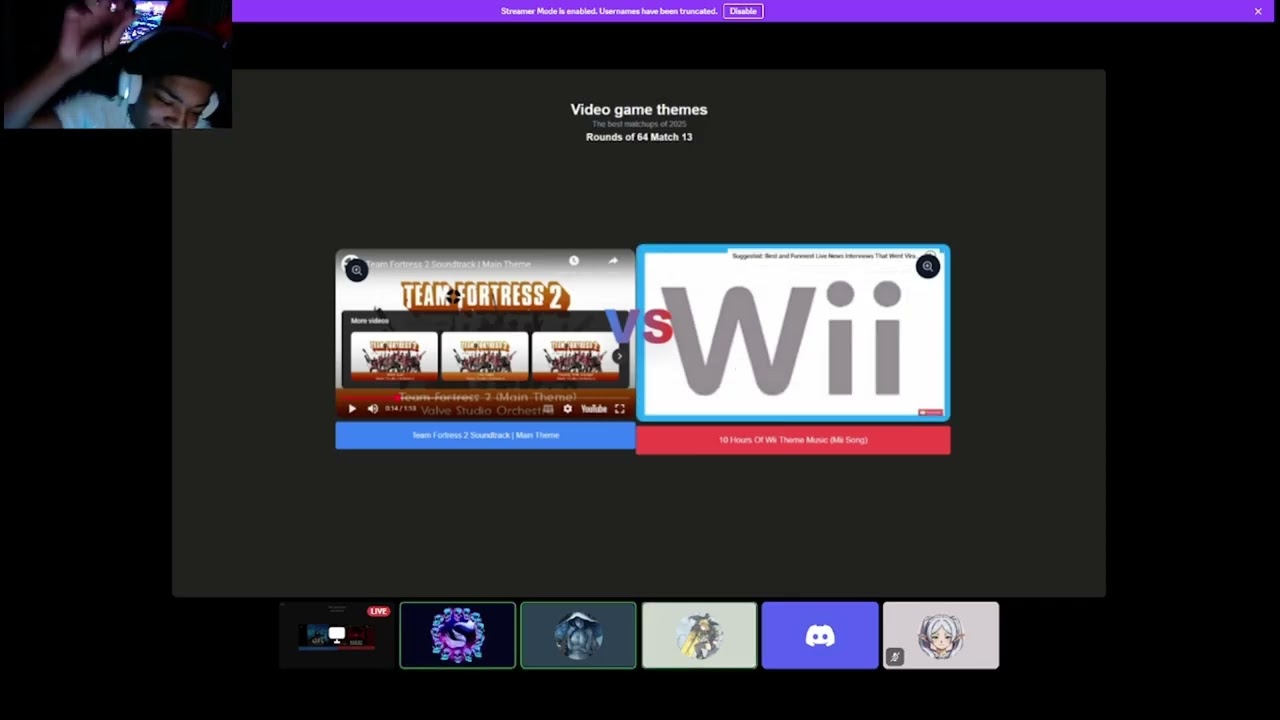Image resolution: width=1280 pixels, height=720 pixels.
Task: Open magnifier icon on the Wii video
Action: point(928,266)
